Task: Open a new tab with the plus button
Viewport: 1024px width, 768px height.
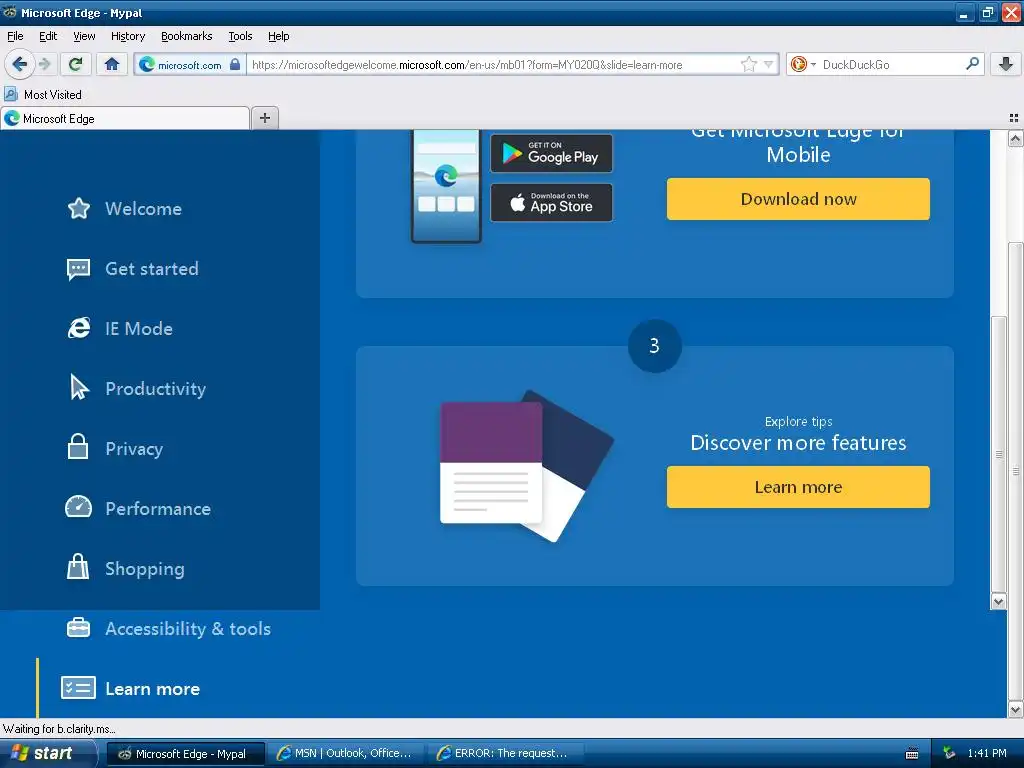Action: 264,118
